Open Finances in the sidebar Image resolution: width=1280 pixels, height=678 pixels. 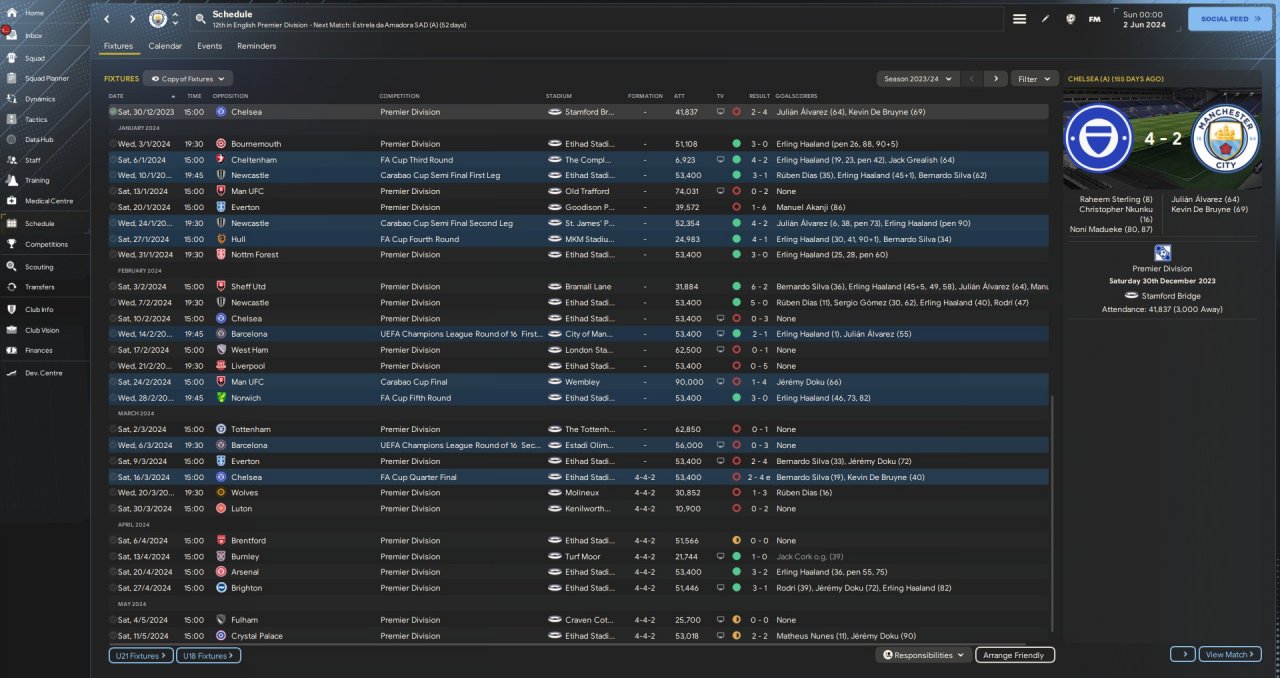coord(39,350)
